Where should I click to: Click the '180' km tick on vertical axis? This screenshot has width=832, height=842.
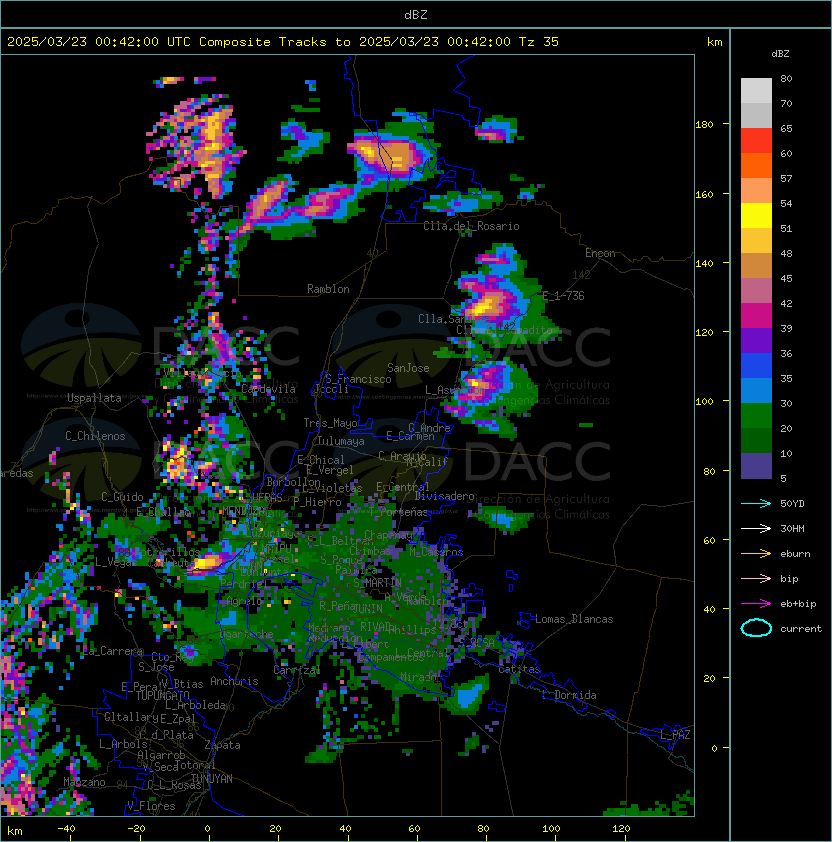tap(704, 125)
